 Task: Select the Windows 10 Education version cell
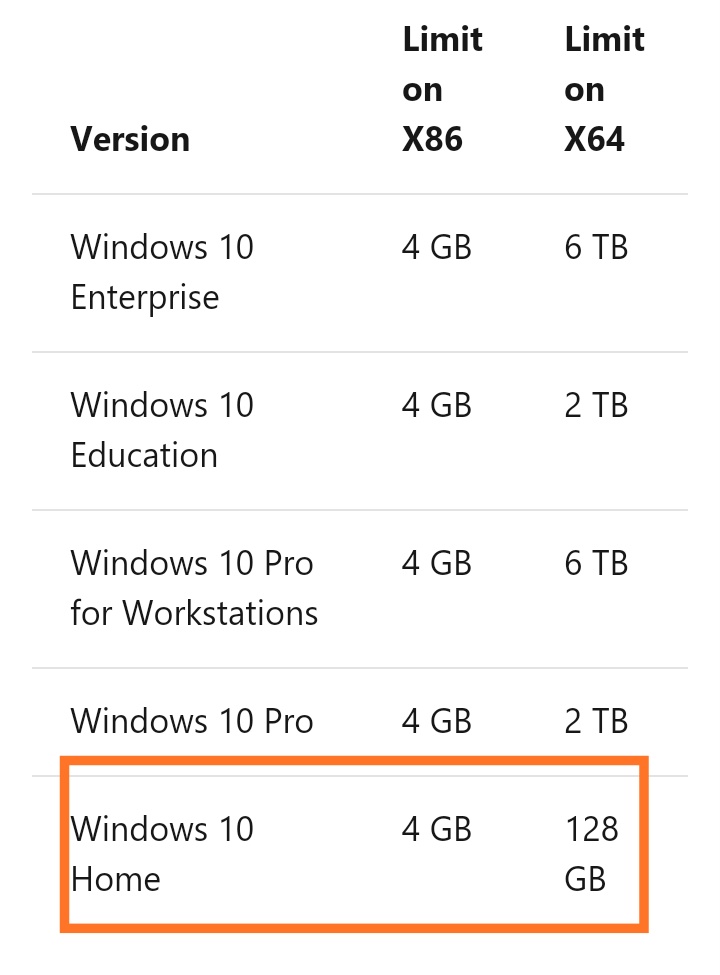click(x=162, y=430)
